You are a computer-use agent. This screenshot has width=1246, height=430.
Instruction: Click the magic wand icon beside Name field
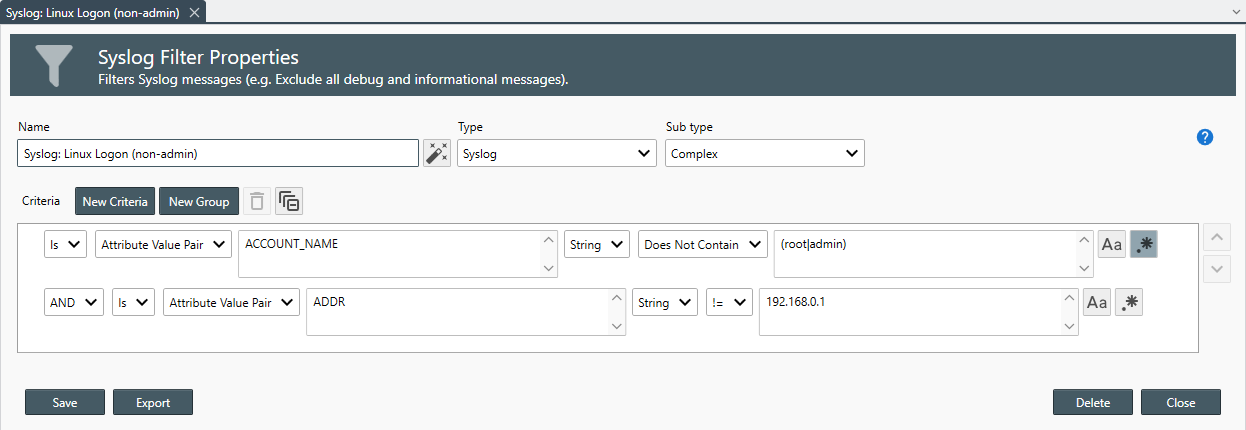(x=437, y=153)
